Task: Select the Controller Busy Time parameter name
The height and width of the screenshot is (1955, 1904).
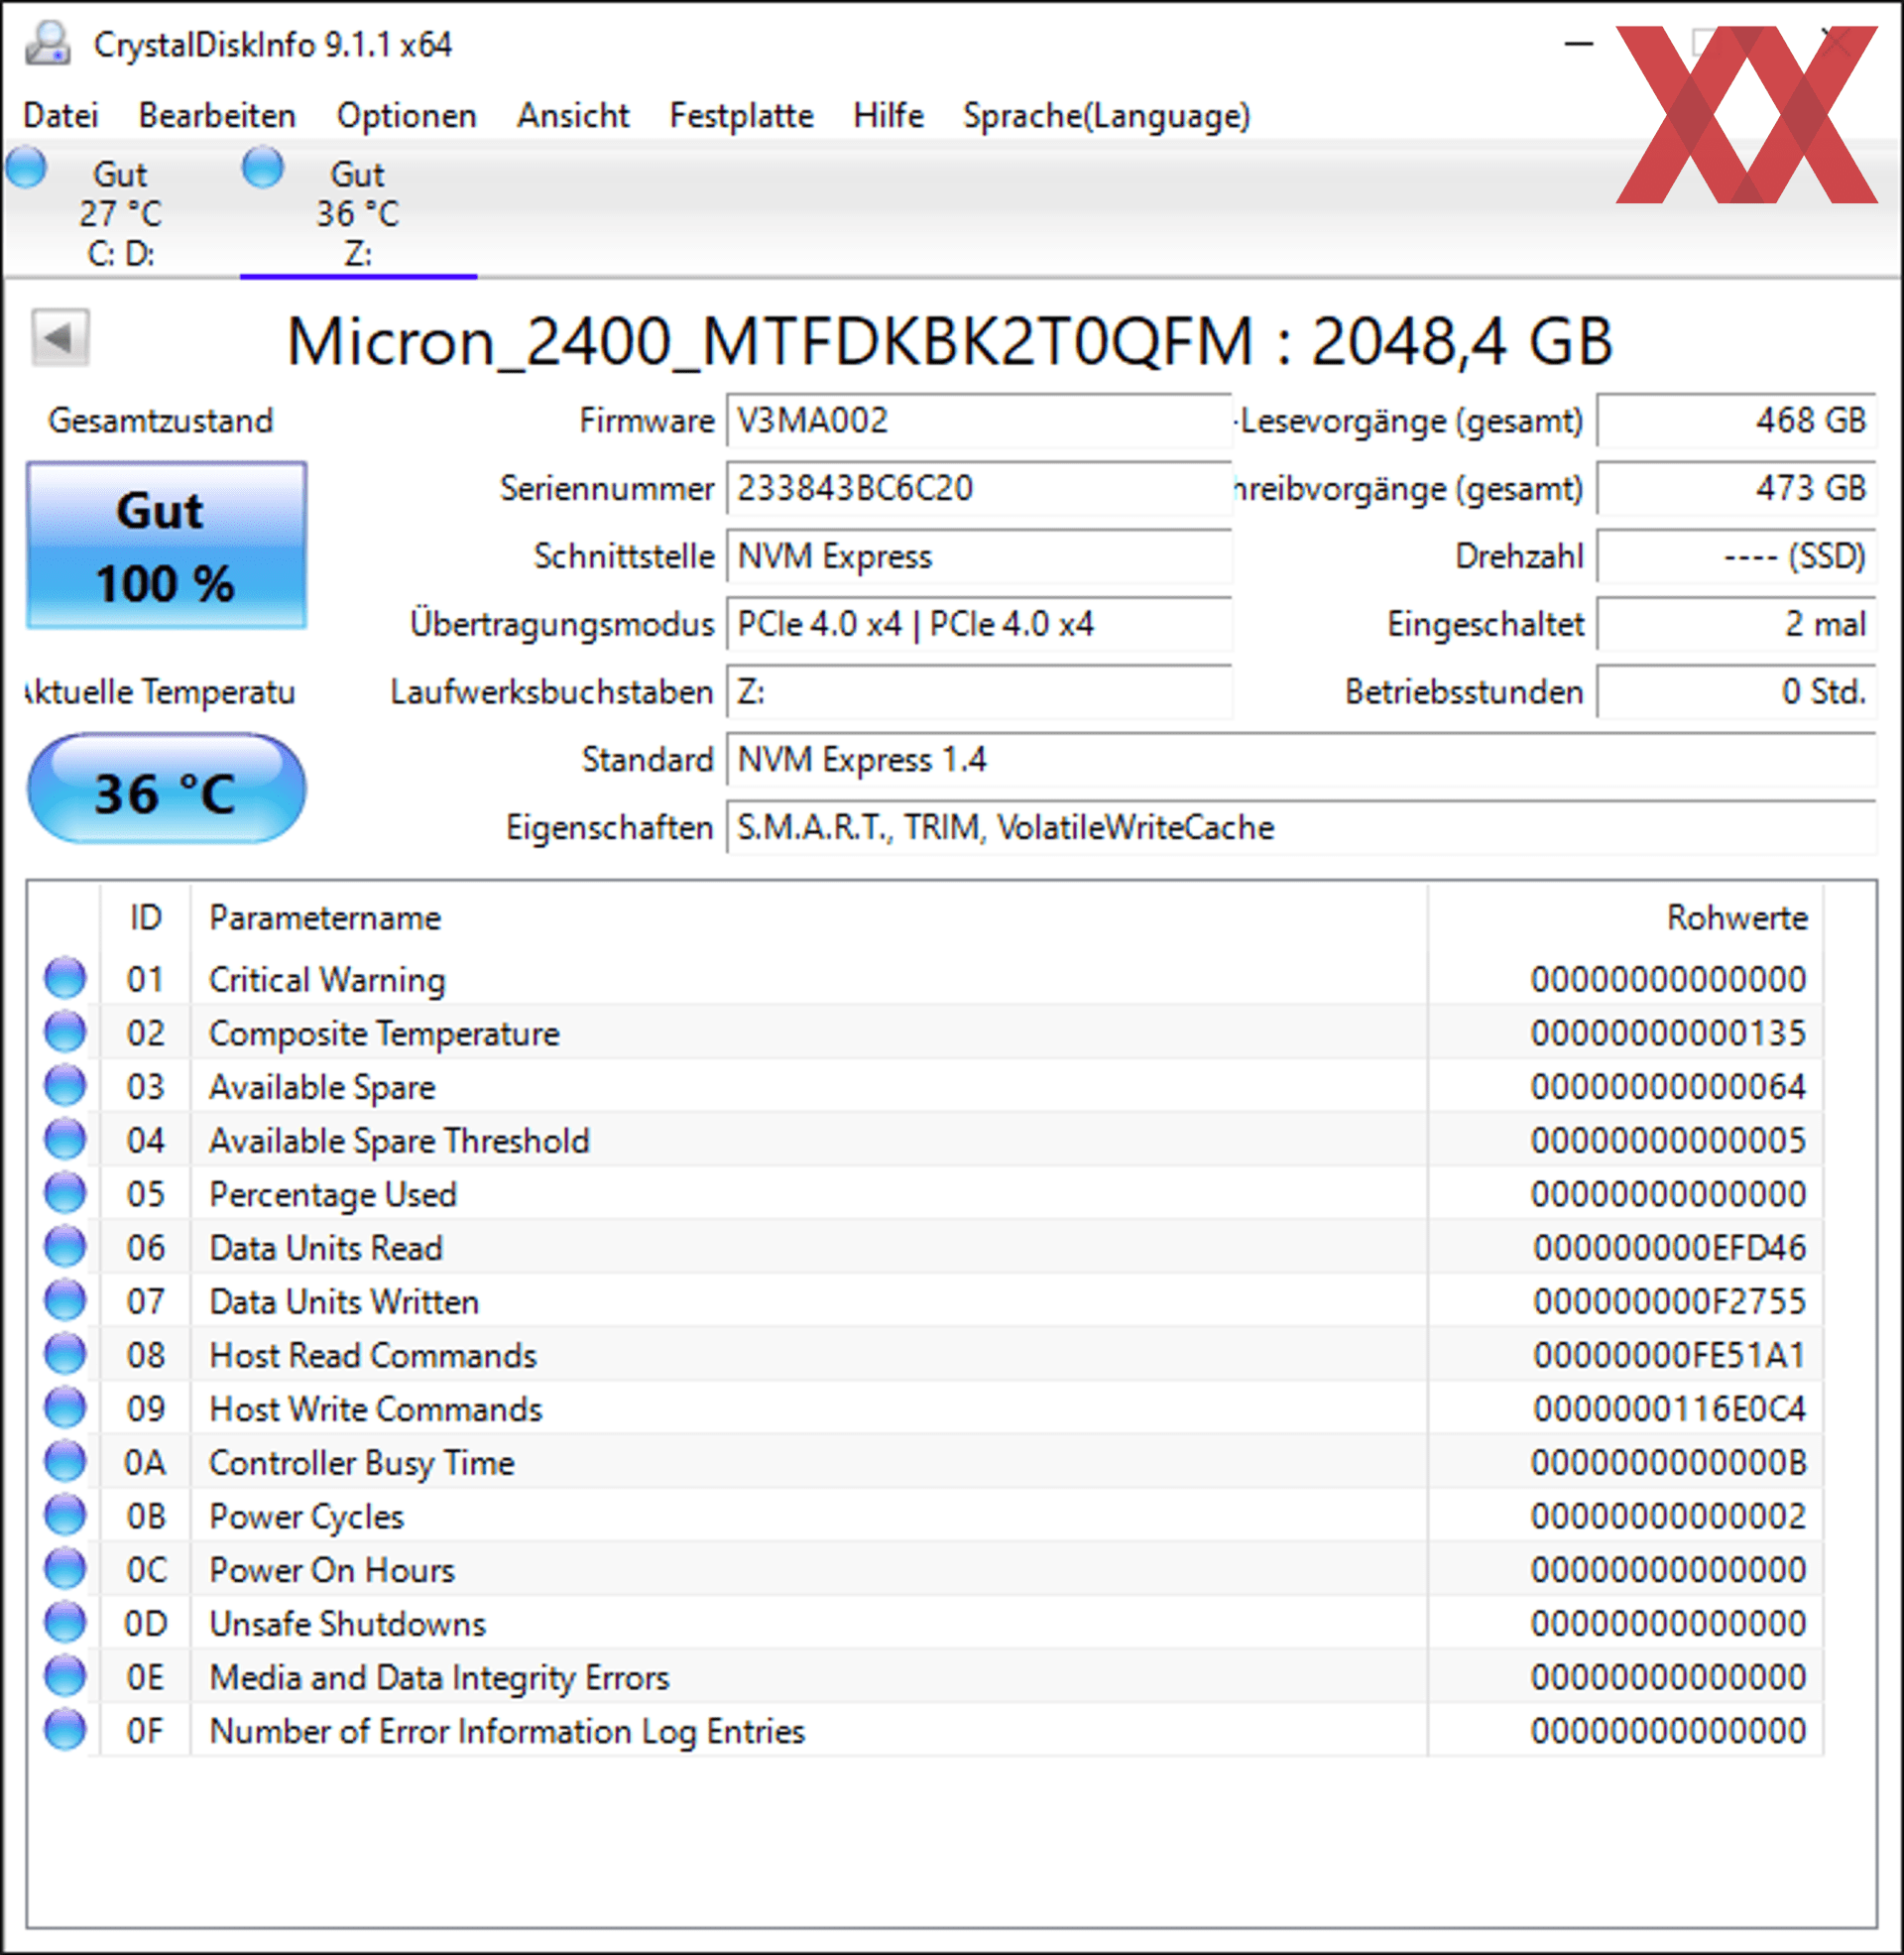Action: (x=361, y=1464)
